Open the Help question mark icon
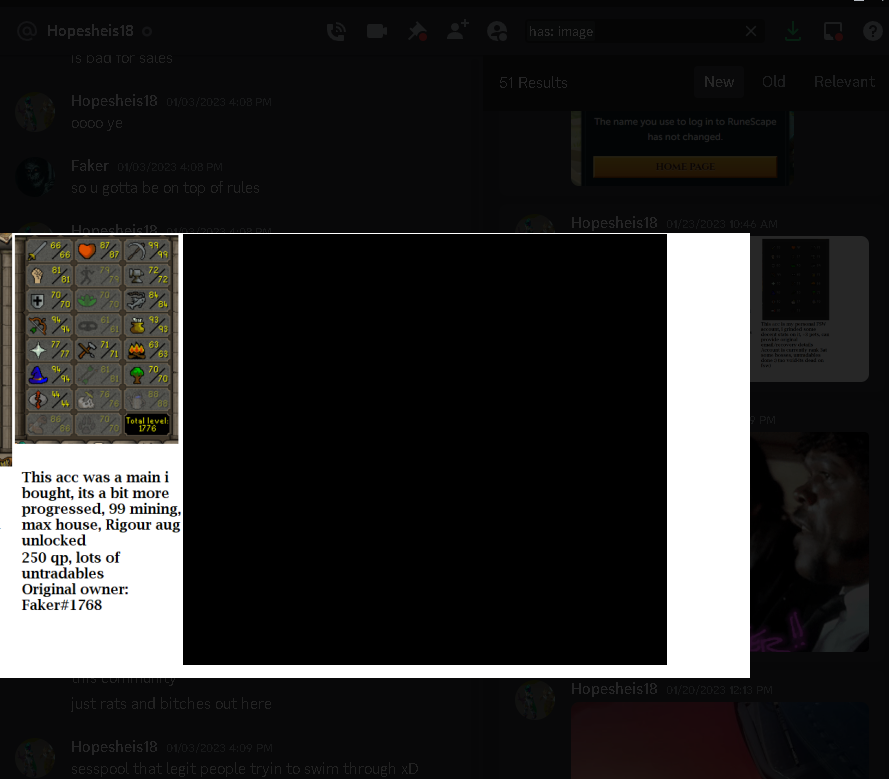This screenshot has height=779, width=889. 873,31
